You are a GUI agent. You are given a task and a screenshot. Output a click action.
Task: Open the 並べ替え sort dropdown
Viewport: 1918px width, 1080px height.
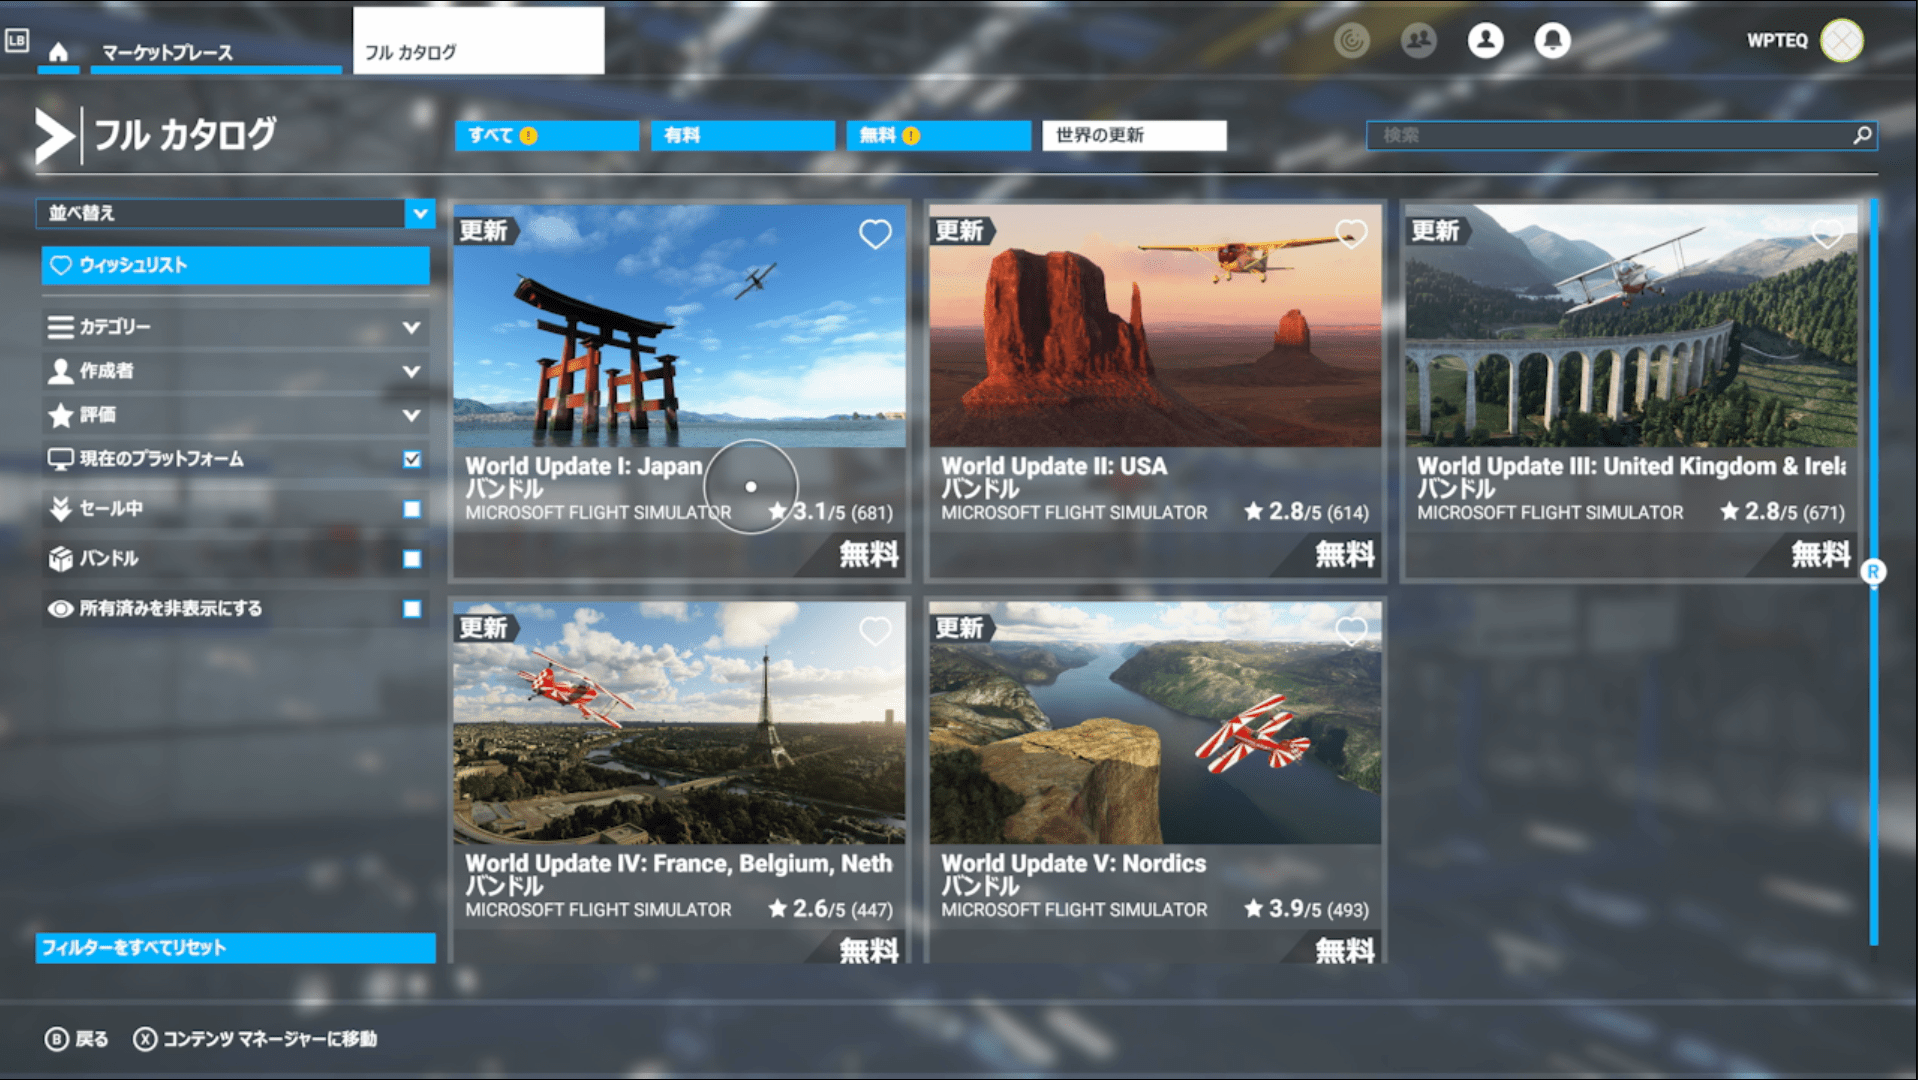235,213
